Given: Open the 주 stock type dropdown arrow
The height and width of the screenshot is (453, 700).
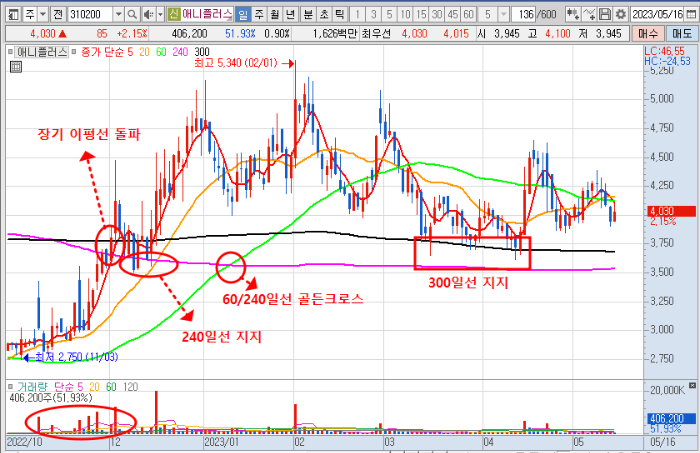Looking at the screenshot, I should pos(43,15).
